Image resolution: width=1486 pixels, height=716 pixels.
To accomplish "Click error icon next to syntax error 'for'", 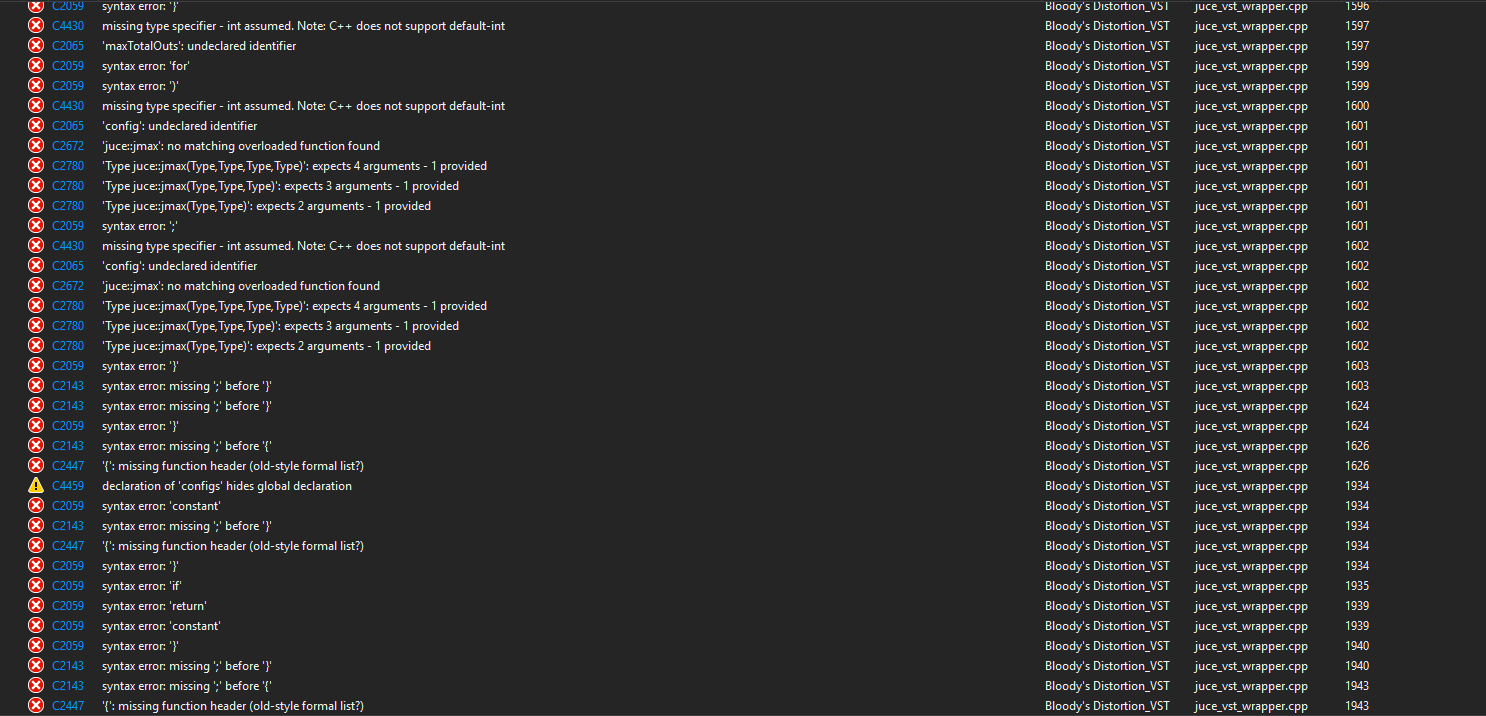I will (x=36, y=65).
